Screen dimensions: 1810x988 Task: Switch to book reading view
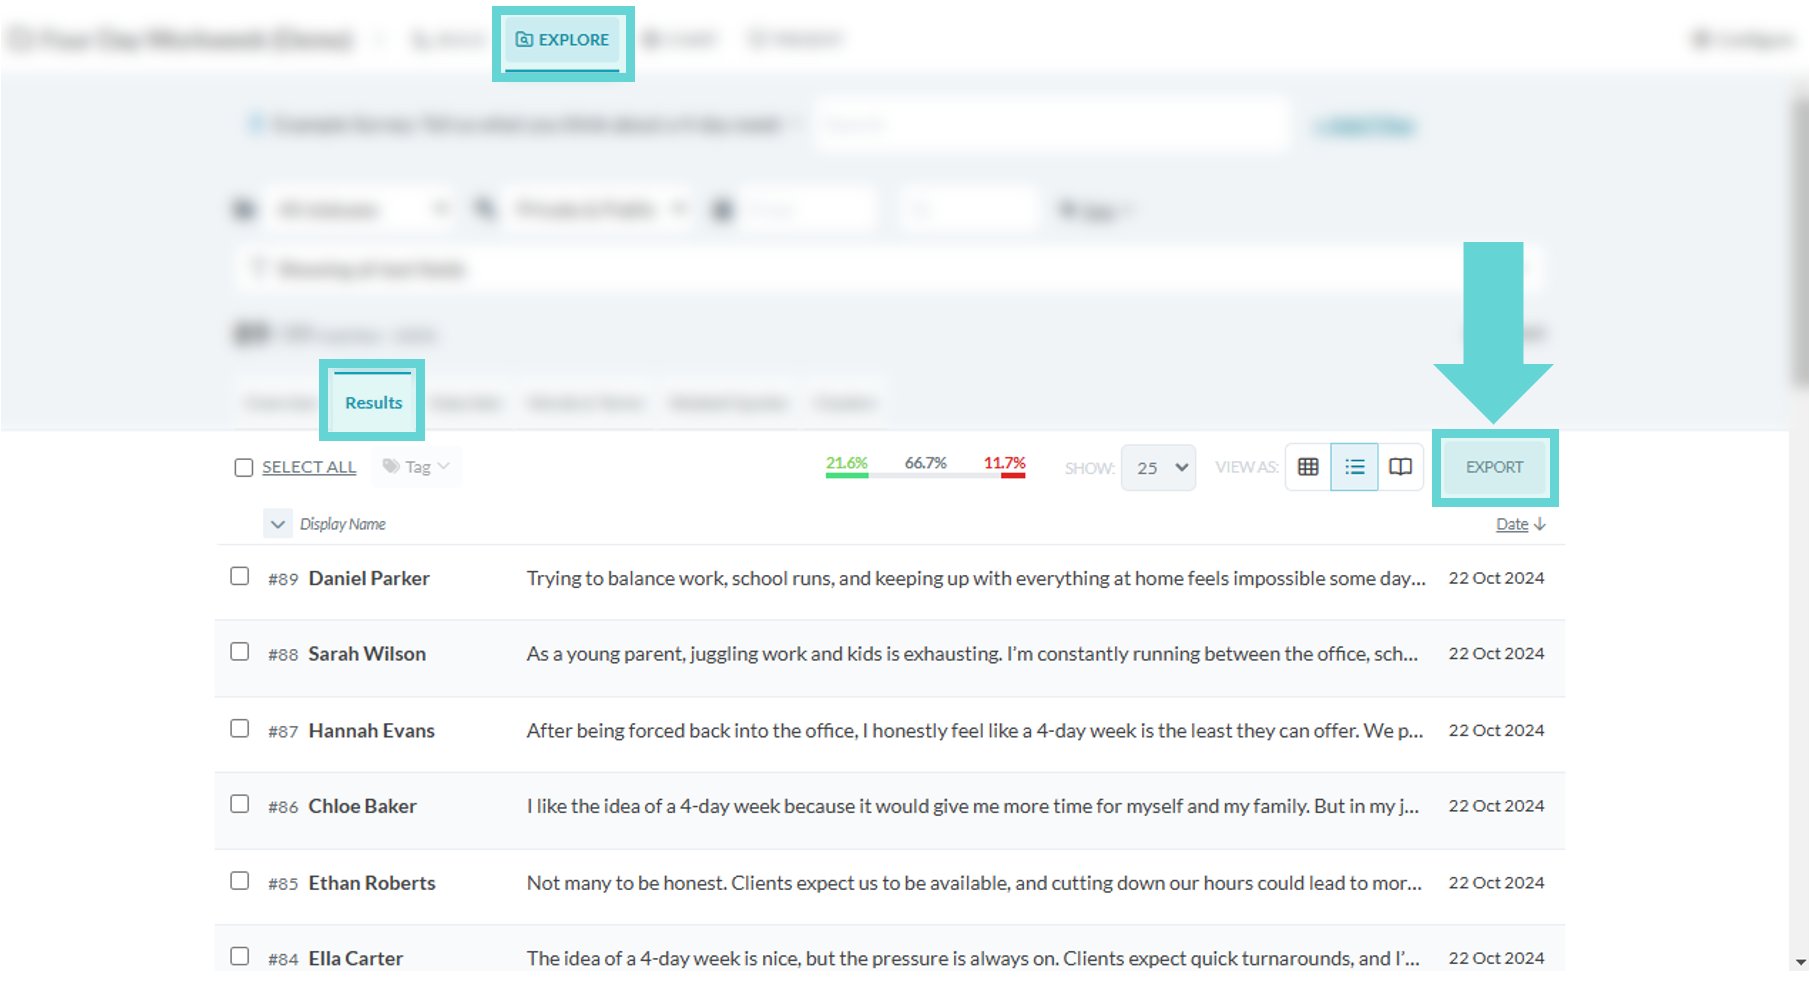tap(1400, 467)
